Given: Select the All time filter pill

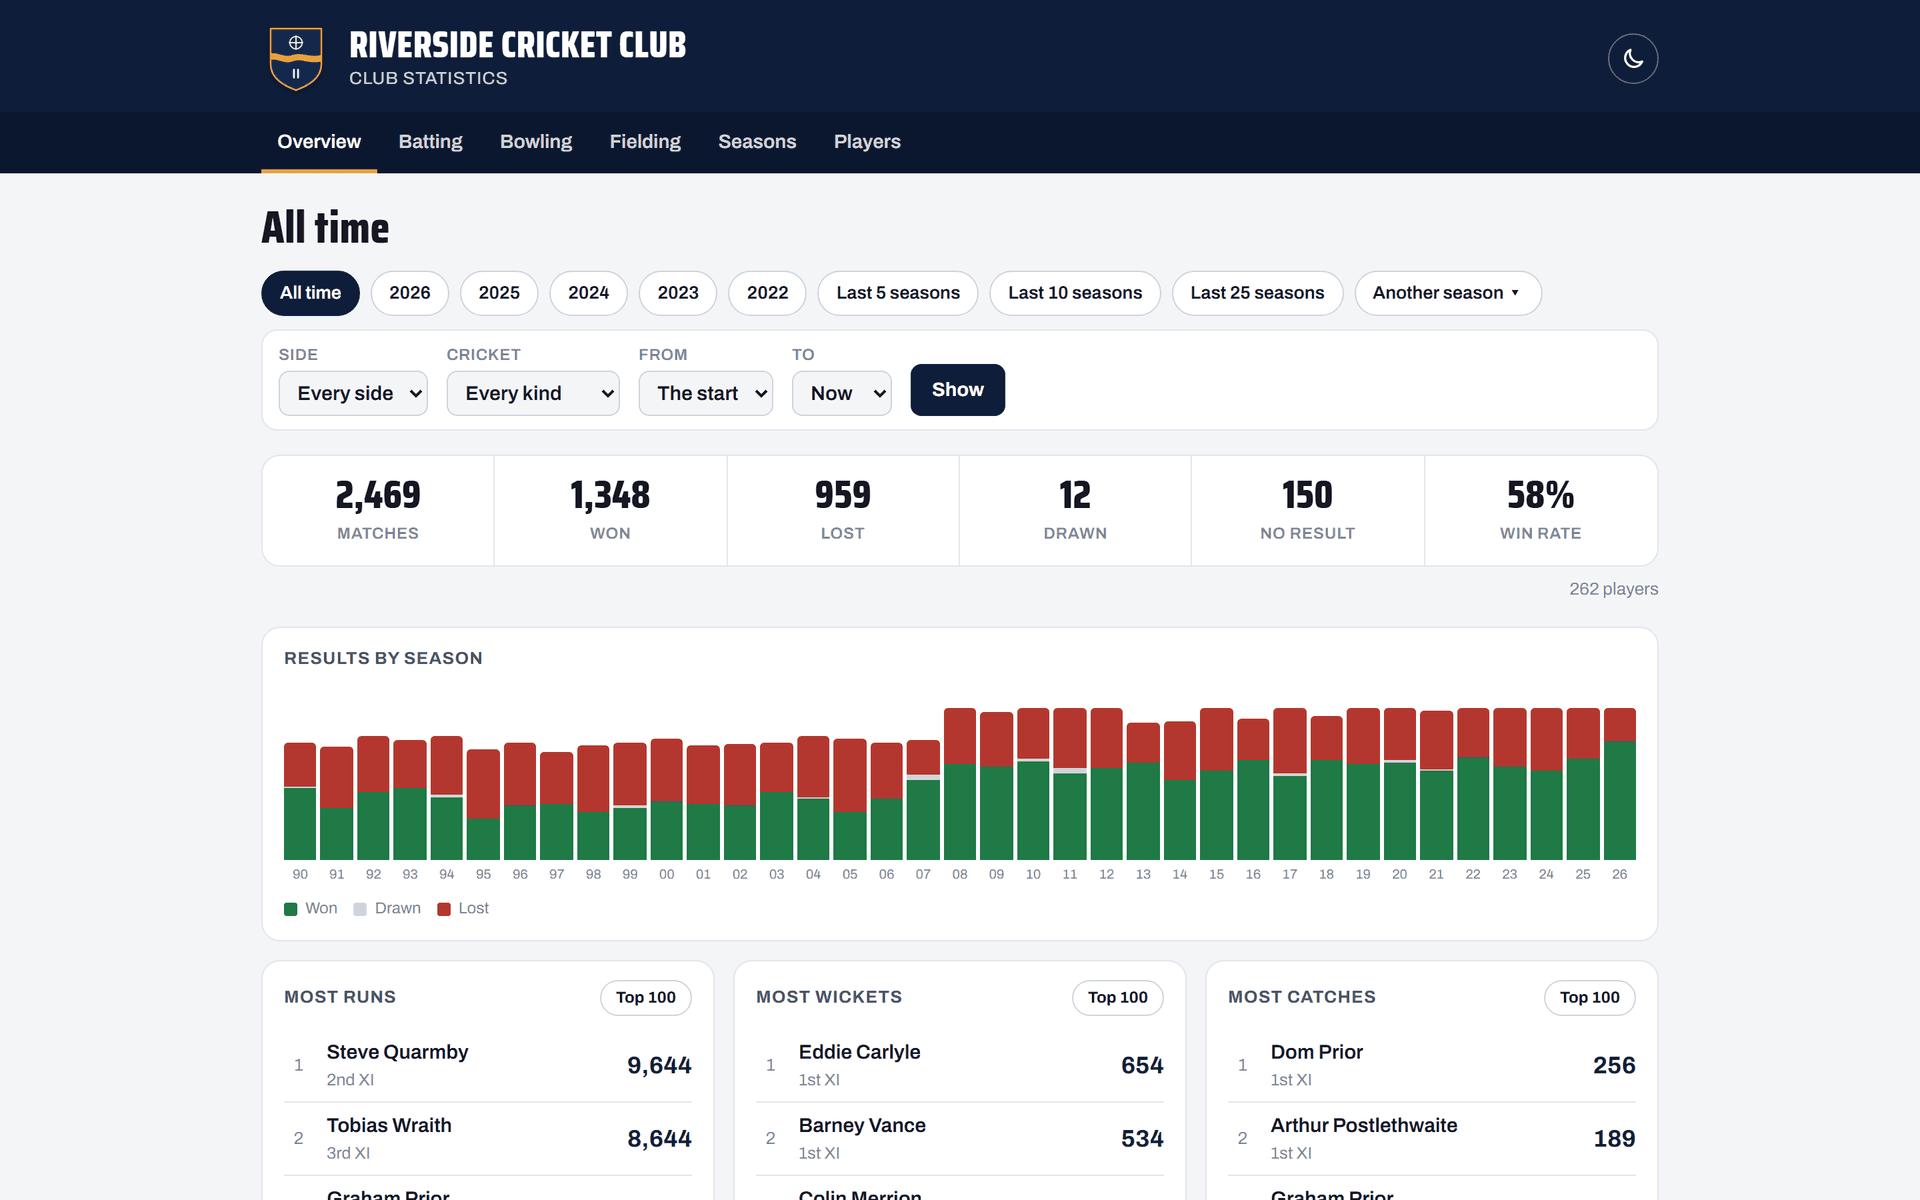Looking at the screenshot, I should click(310, 293).
